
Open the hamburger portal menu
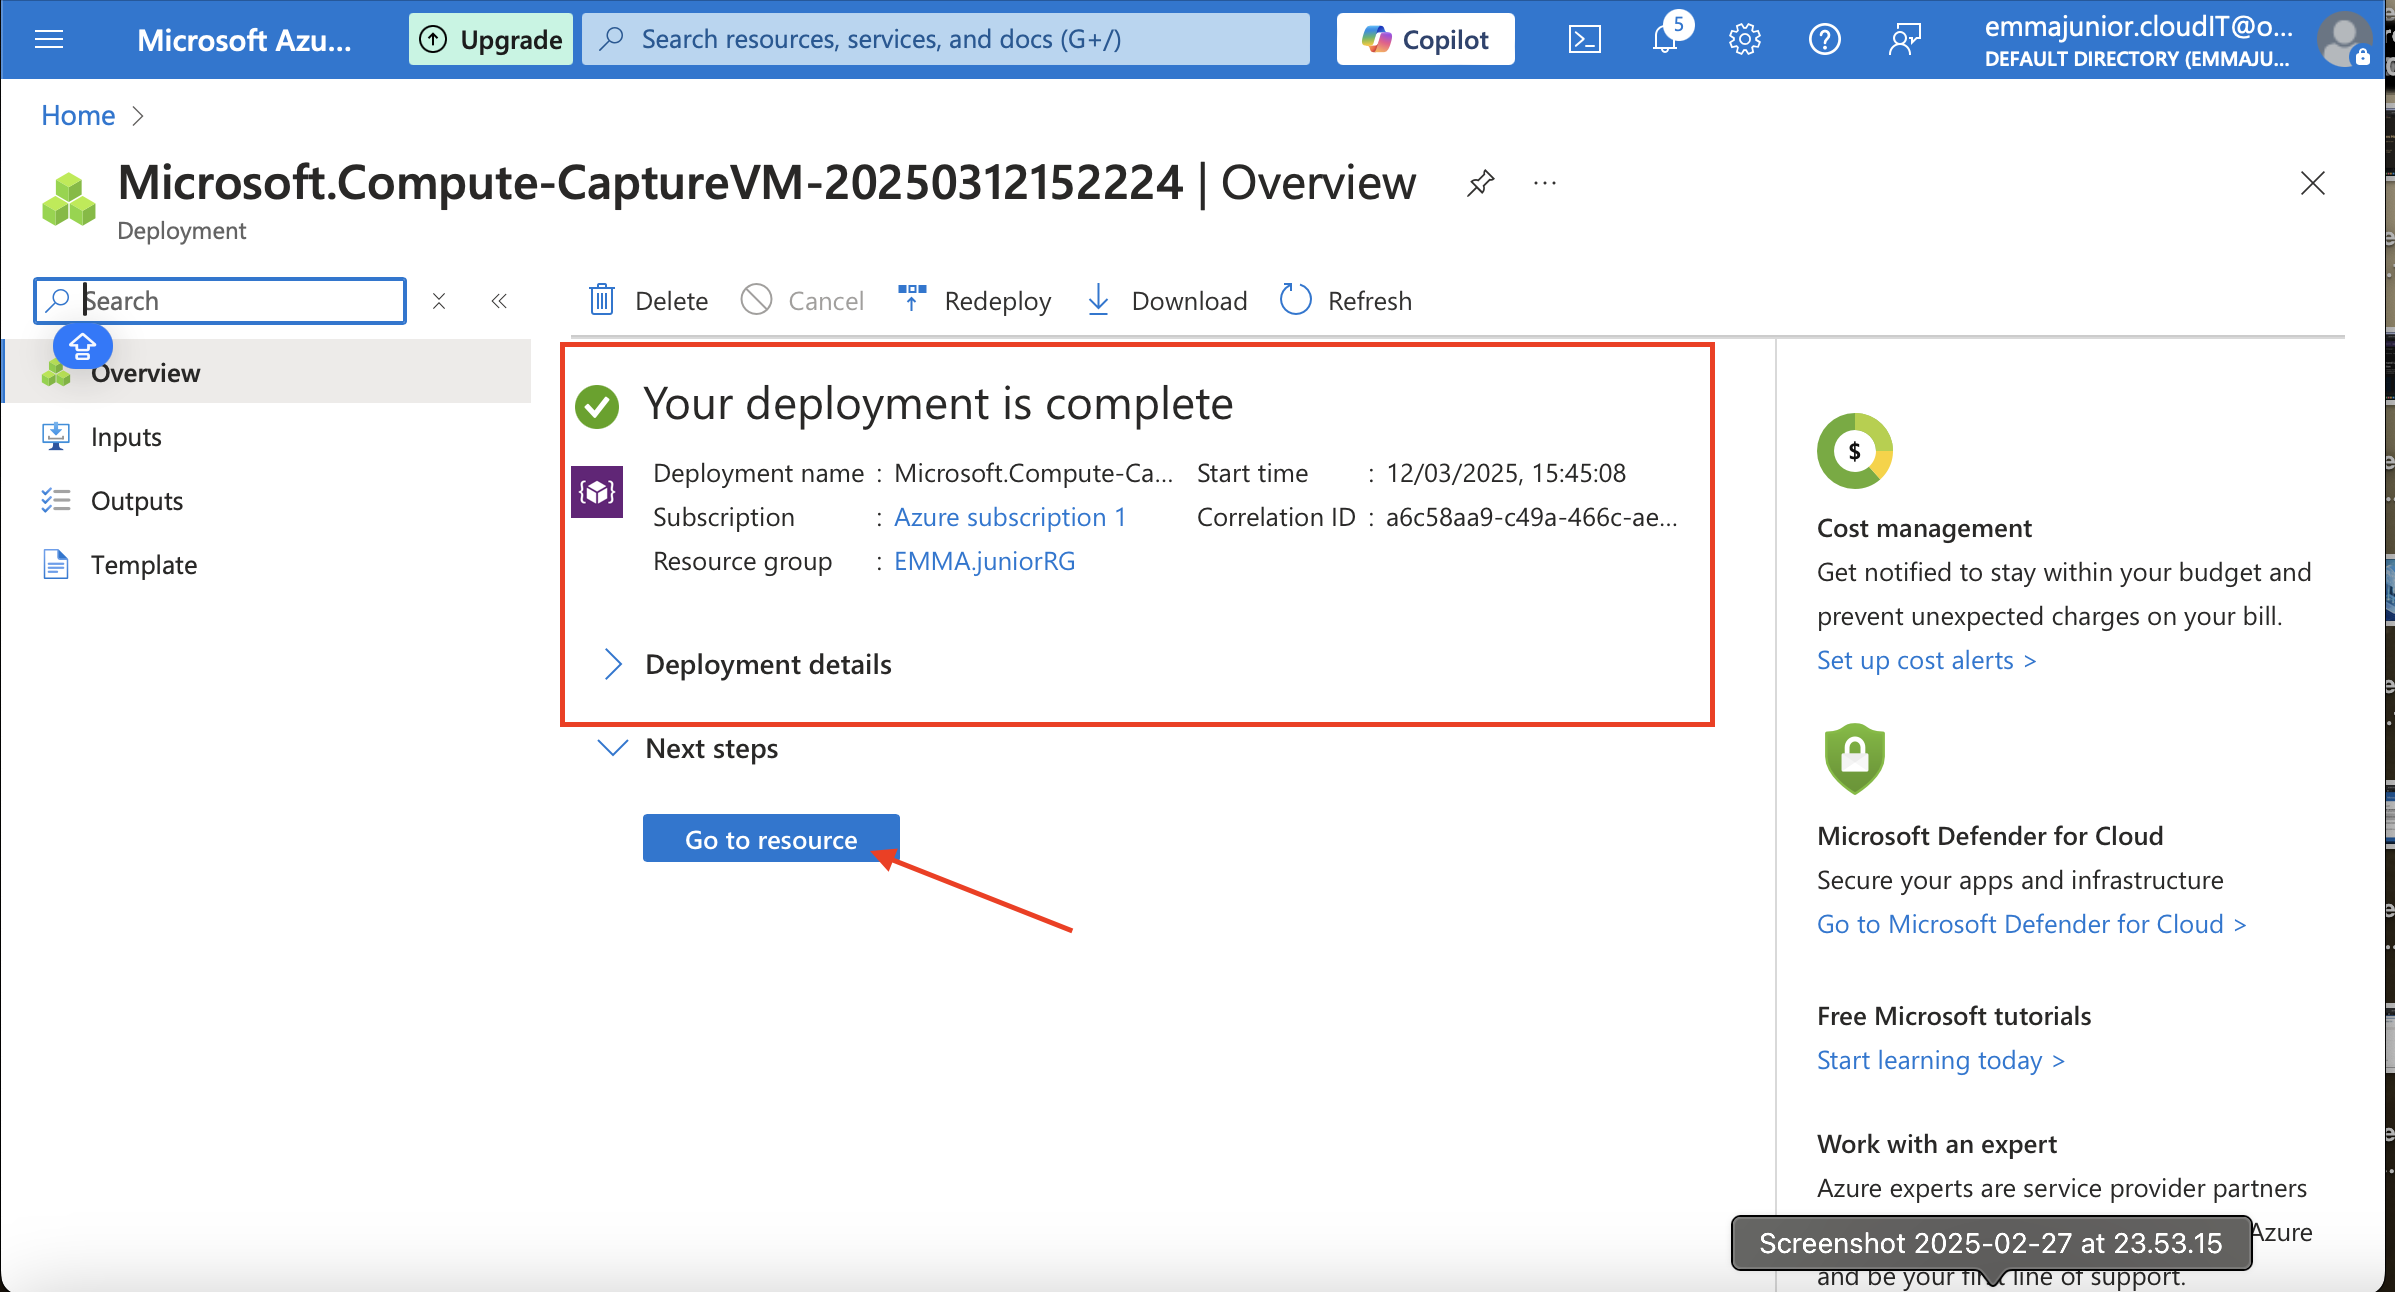48,39
